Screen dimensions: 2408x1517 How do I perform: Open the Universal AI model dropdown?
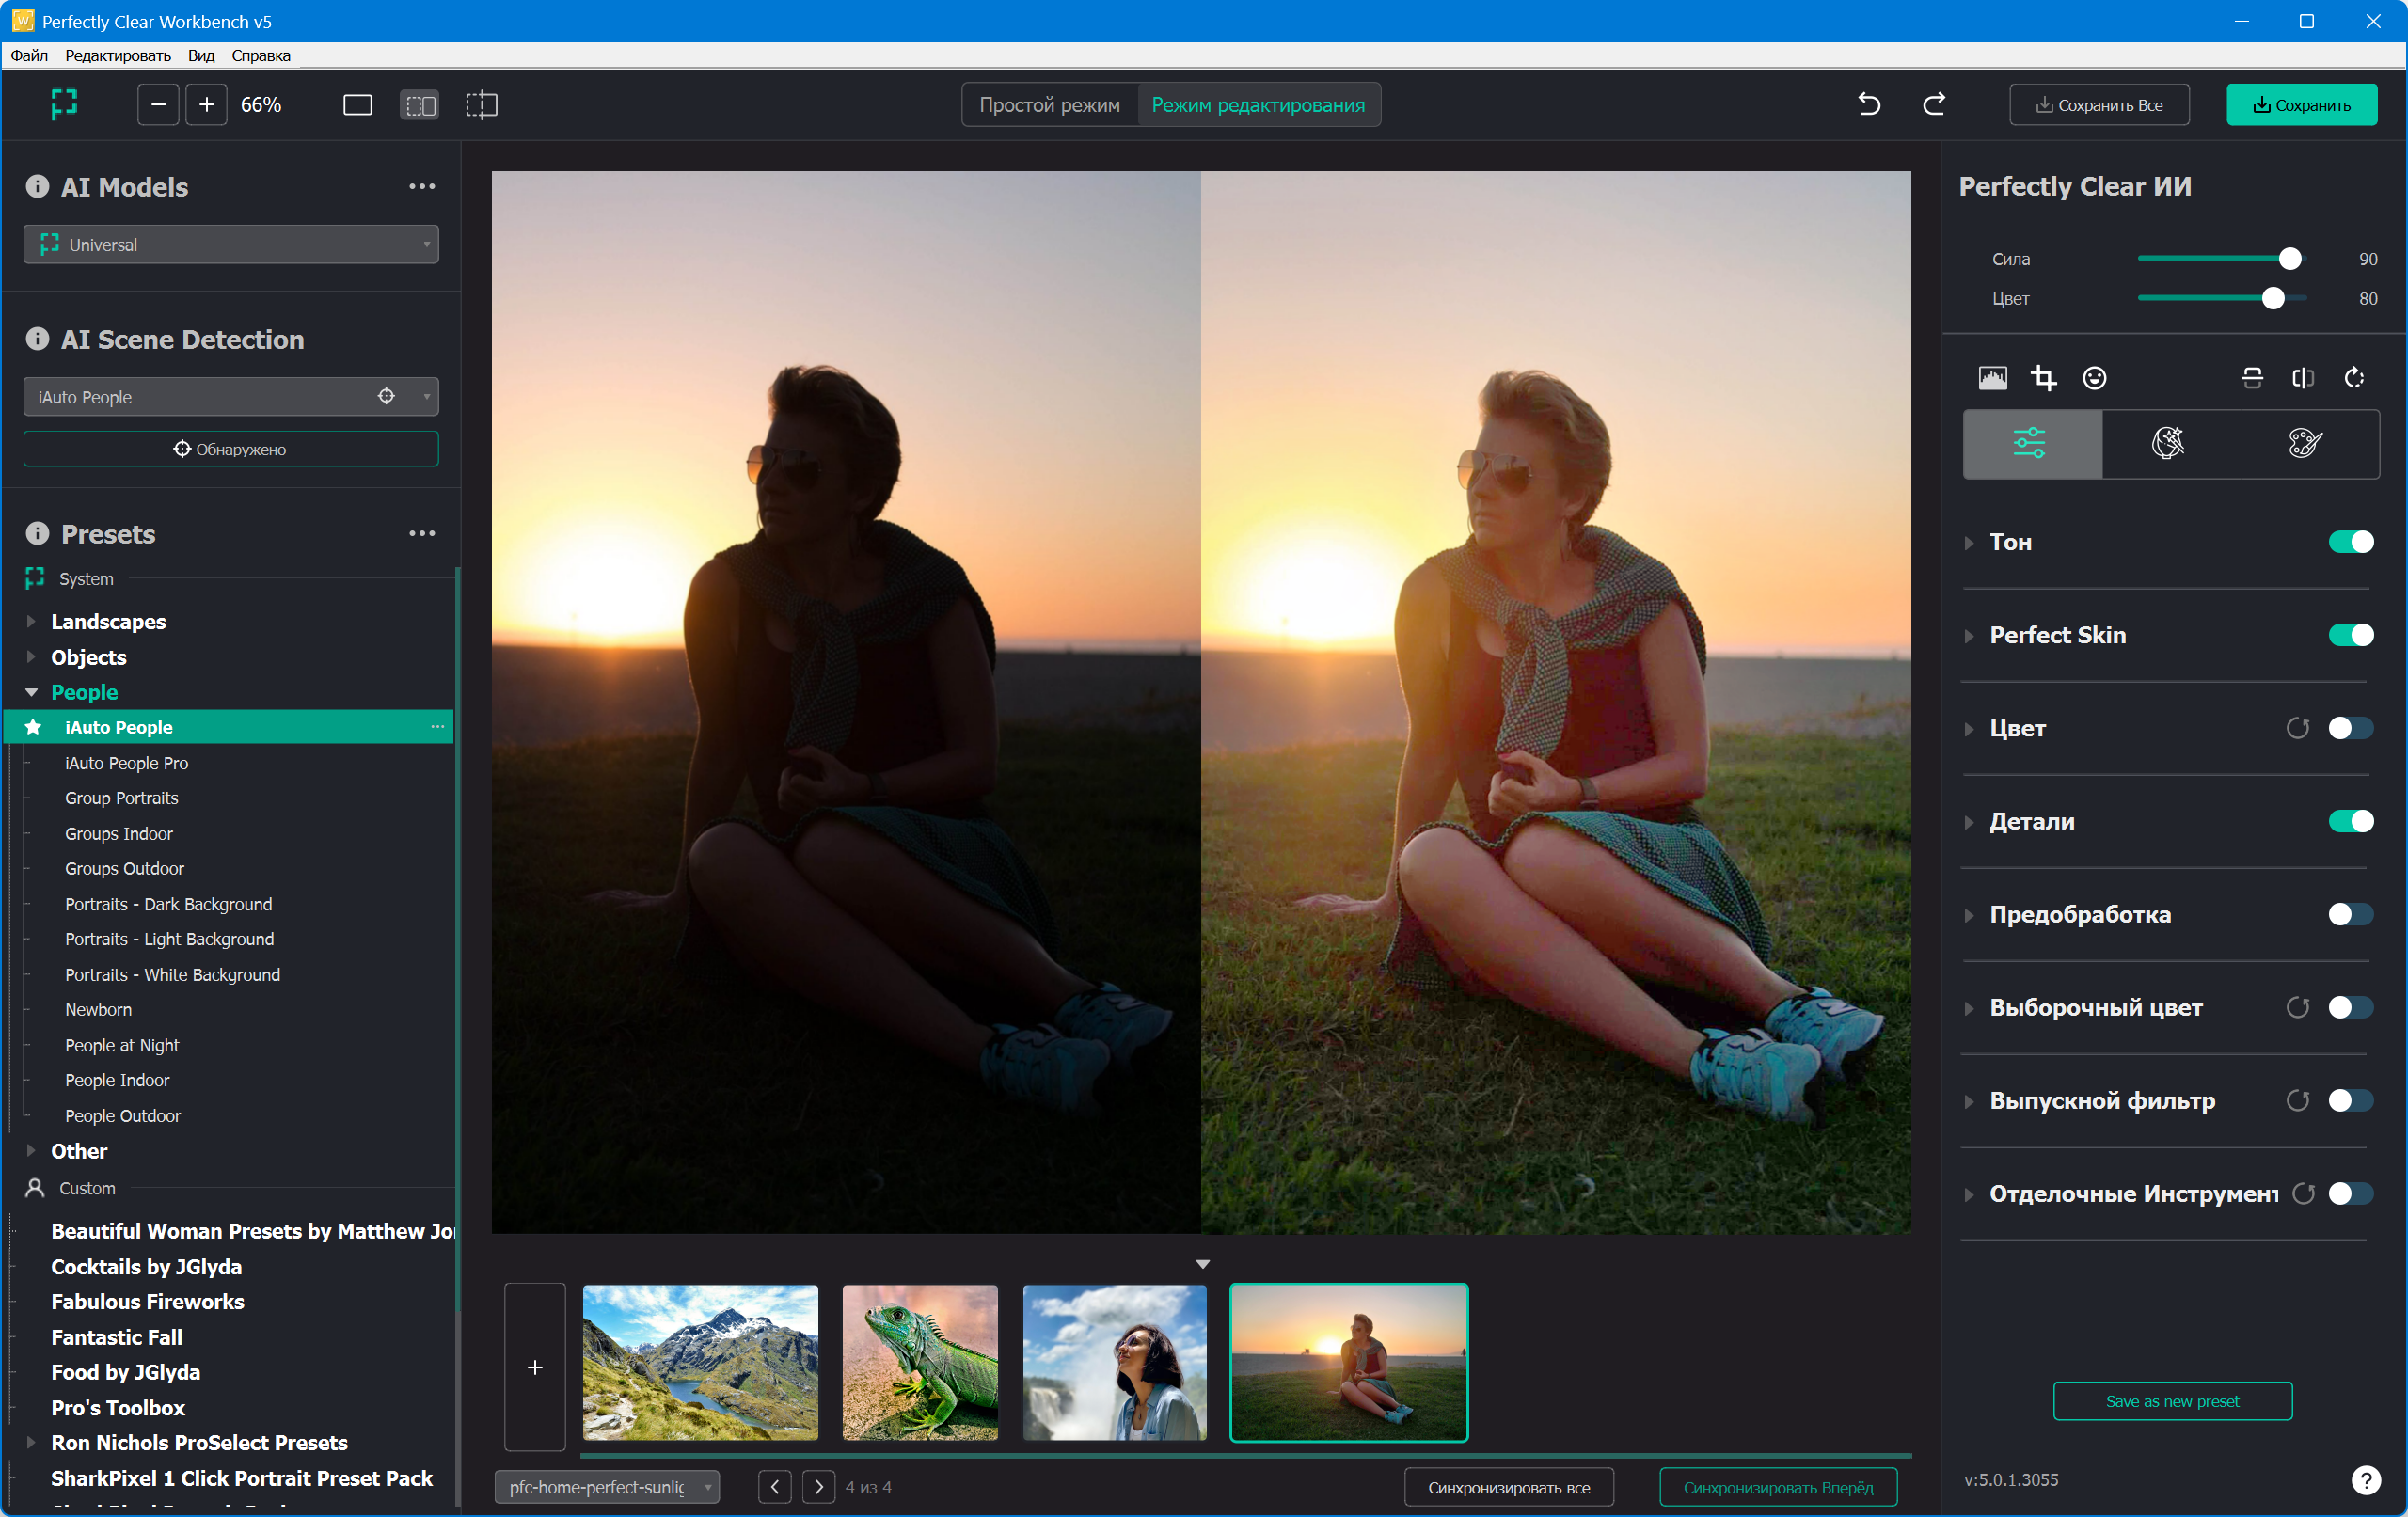(x=231, y=245)
